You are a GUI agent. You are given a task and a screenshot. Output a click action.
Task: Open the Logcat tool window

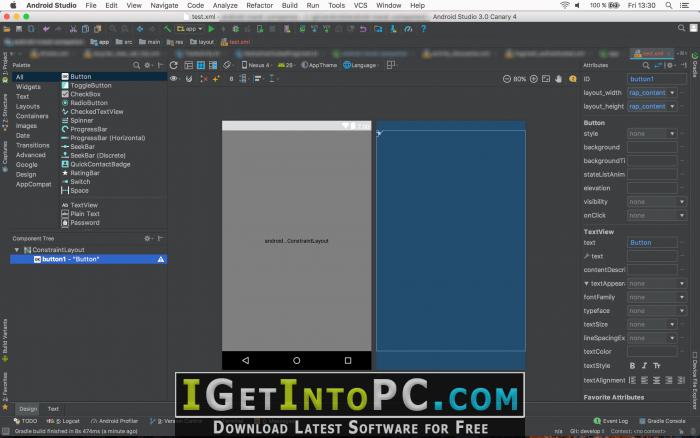(x=63, y=421)
